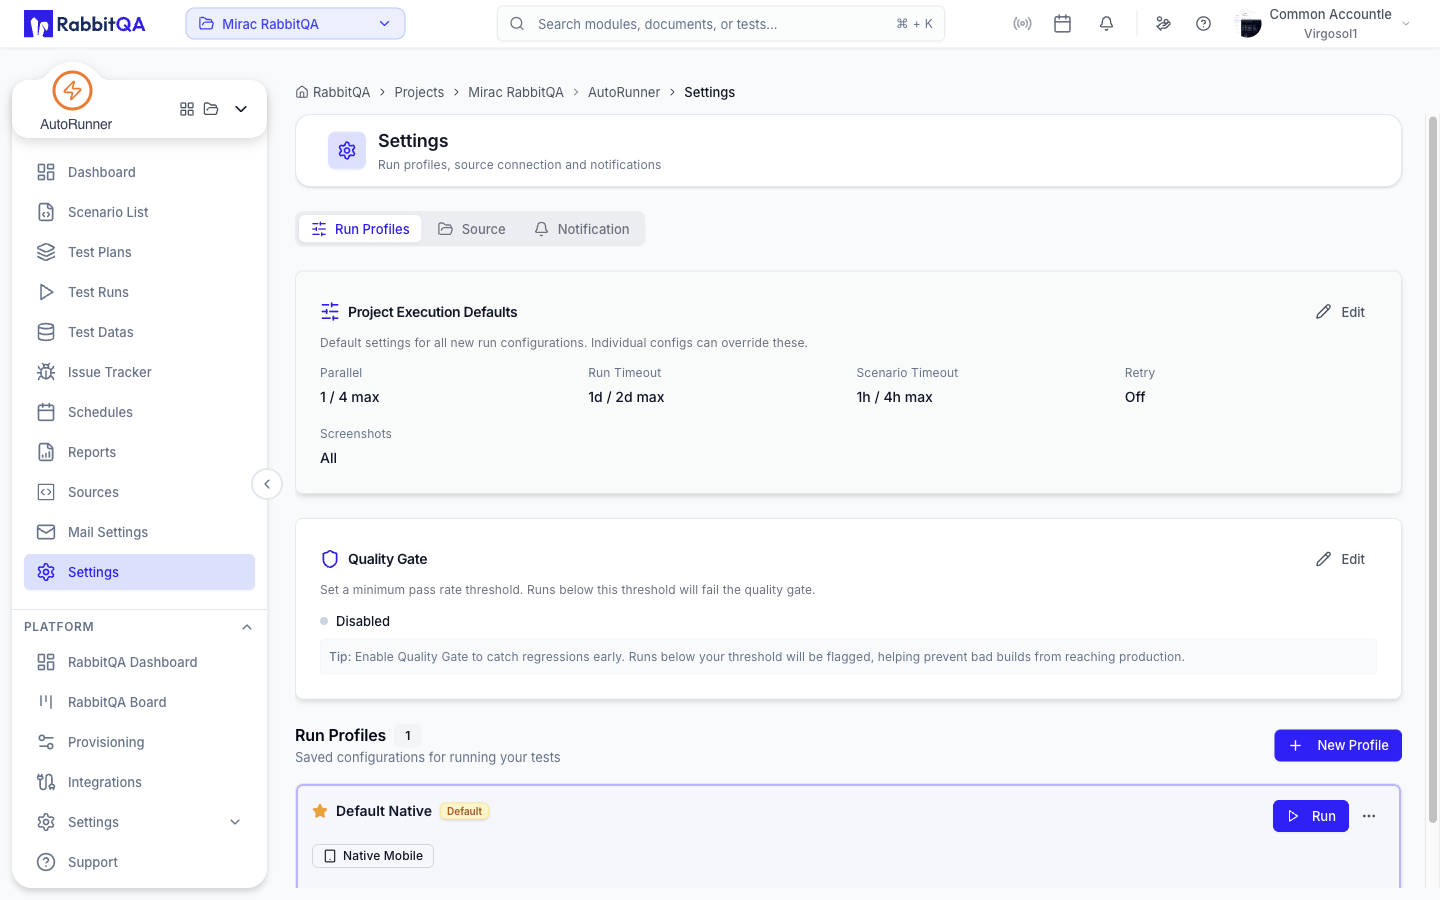Open Reports from the sidebar
The height and width of the screenshot is (900, 1440).
[139, 452]
